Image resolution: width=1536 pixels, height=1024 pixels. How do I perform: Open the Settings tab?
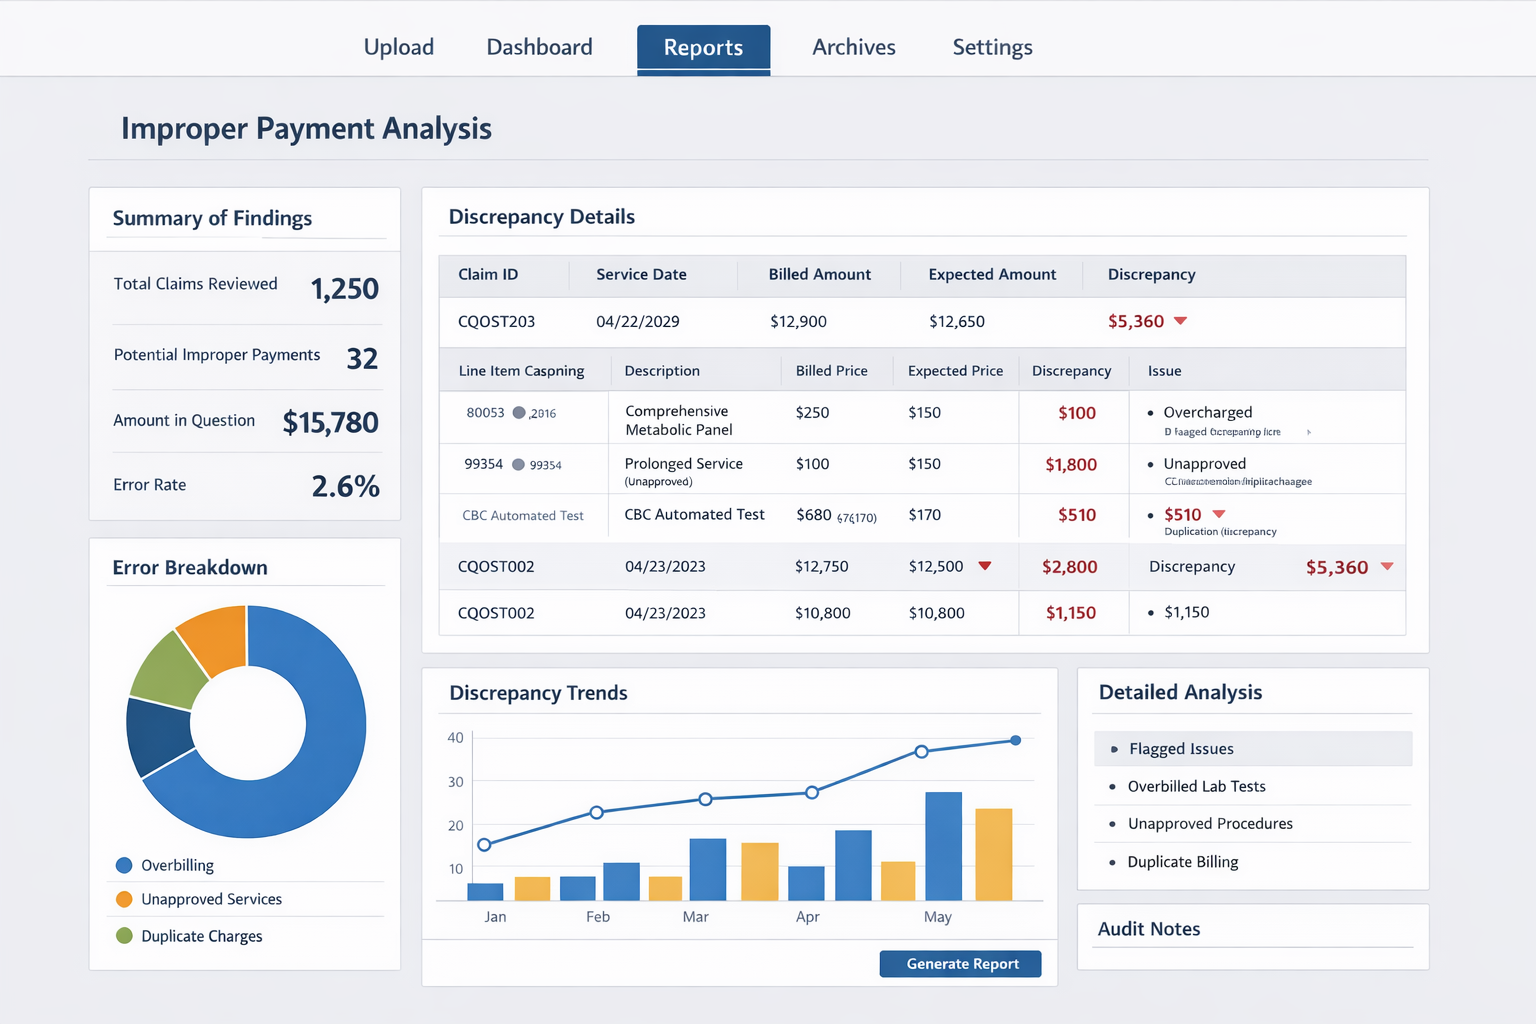pos(992,47)
